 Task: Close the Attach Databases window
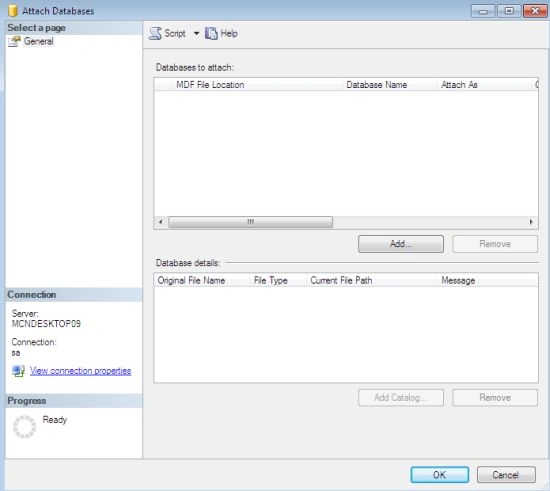point(535,11)
